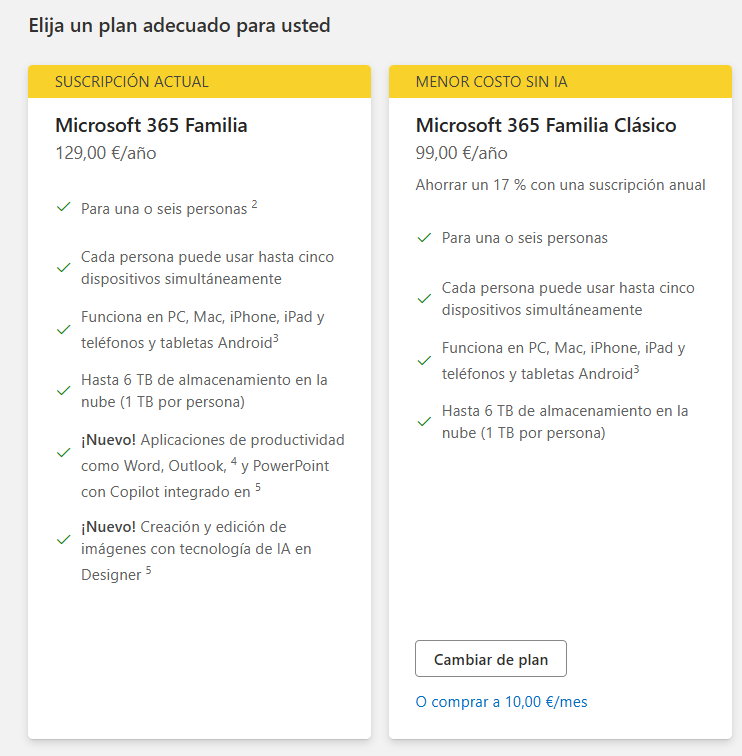This screenshot has height=756, width=742.
Task: Click the yellow "SUSCRIPCIÓN ACTUAL" banner
Action: point(199,82)
